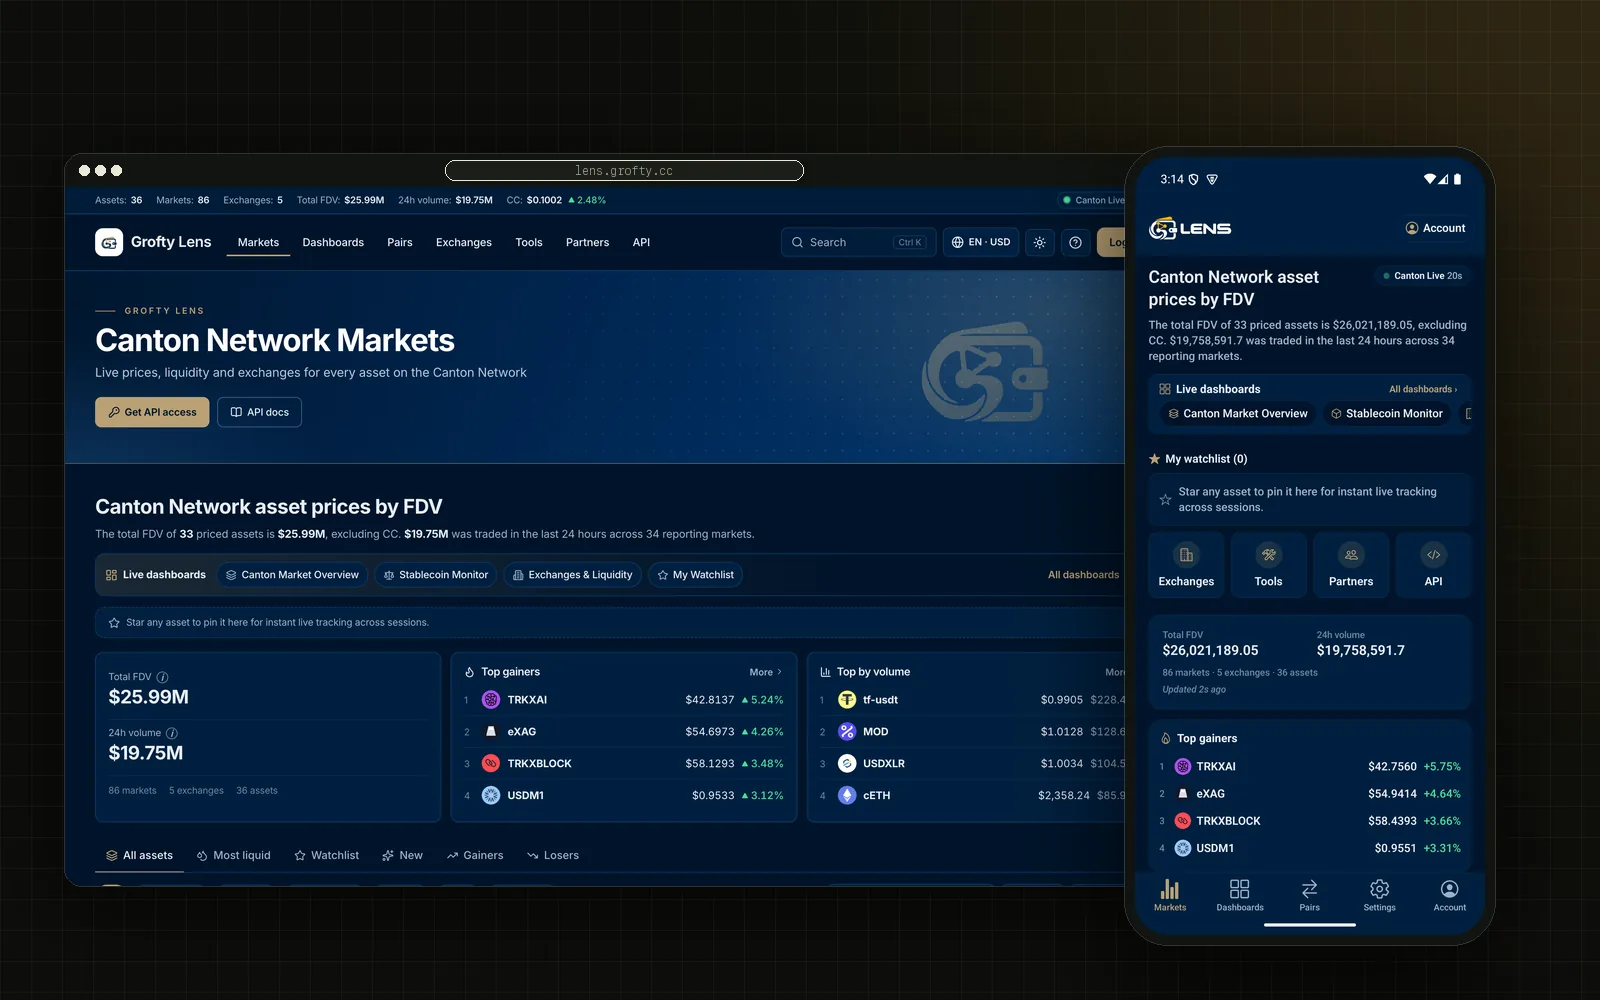Tap TRKXBLOCK row in phone gainers
The image size is (1600, 1000).
(1310, 821)
